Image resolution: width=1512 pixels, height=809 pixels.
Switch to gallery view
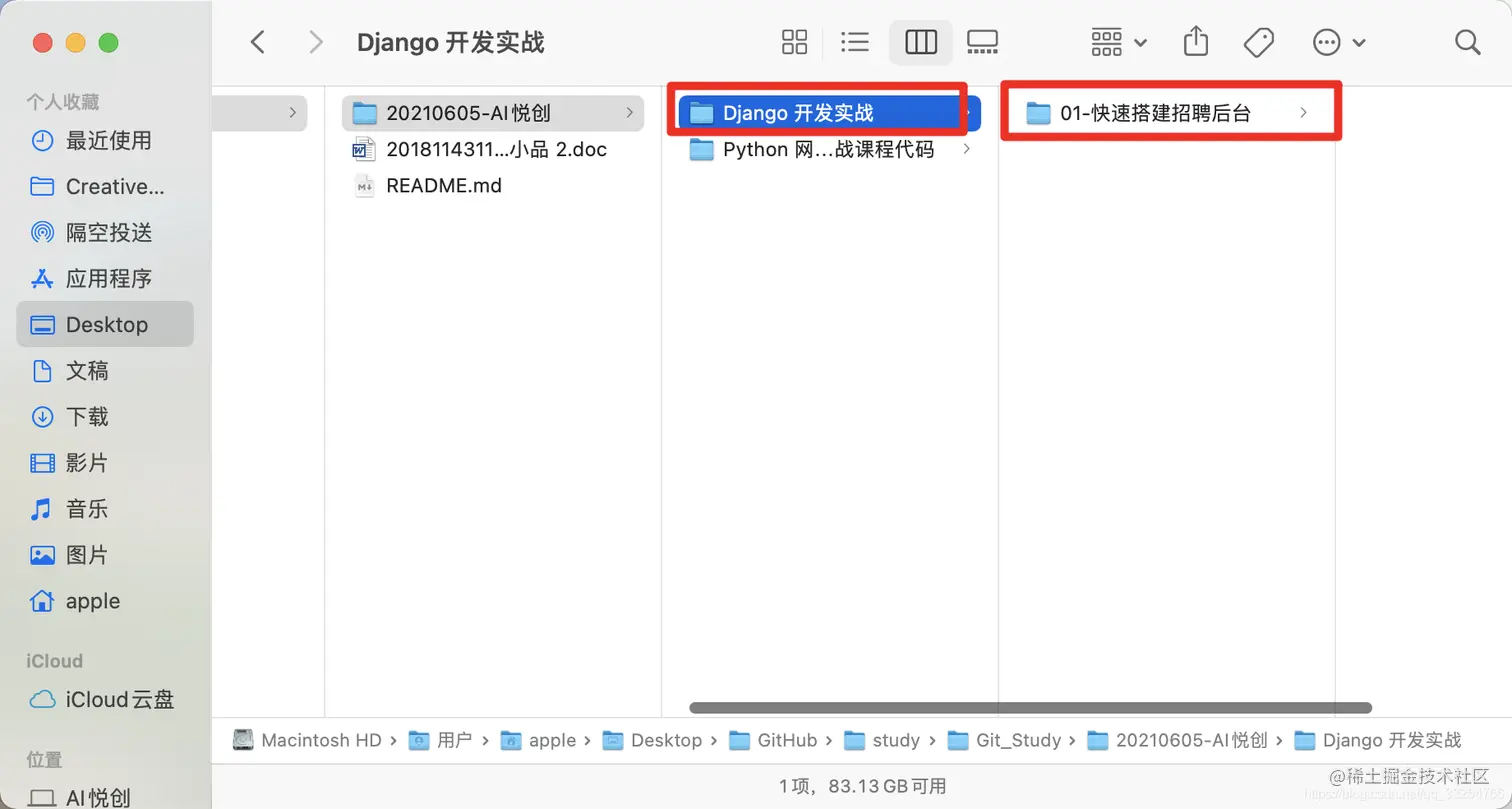(x=982, y=42)
